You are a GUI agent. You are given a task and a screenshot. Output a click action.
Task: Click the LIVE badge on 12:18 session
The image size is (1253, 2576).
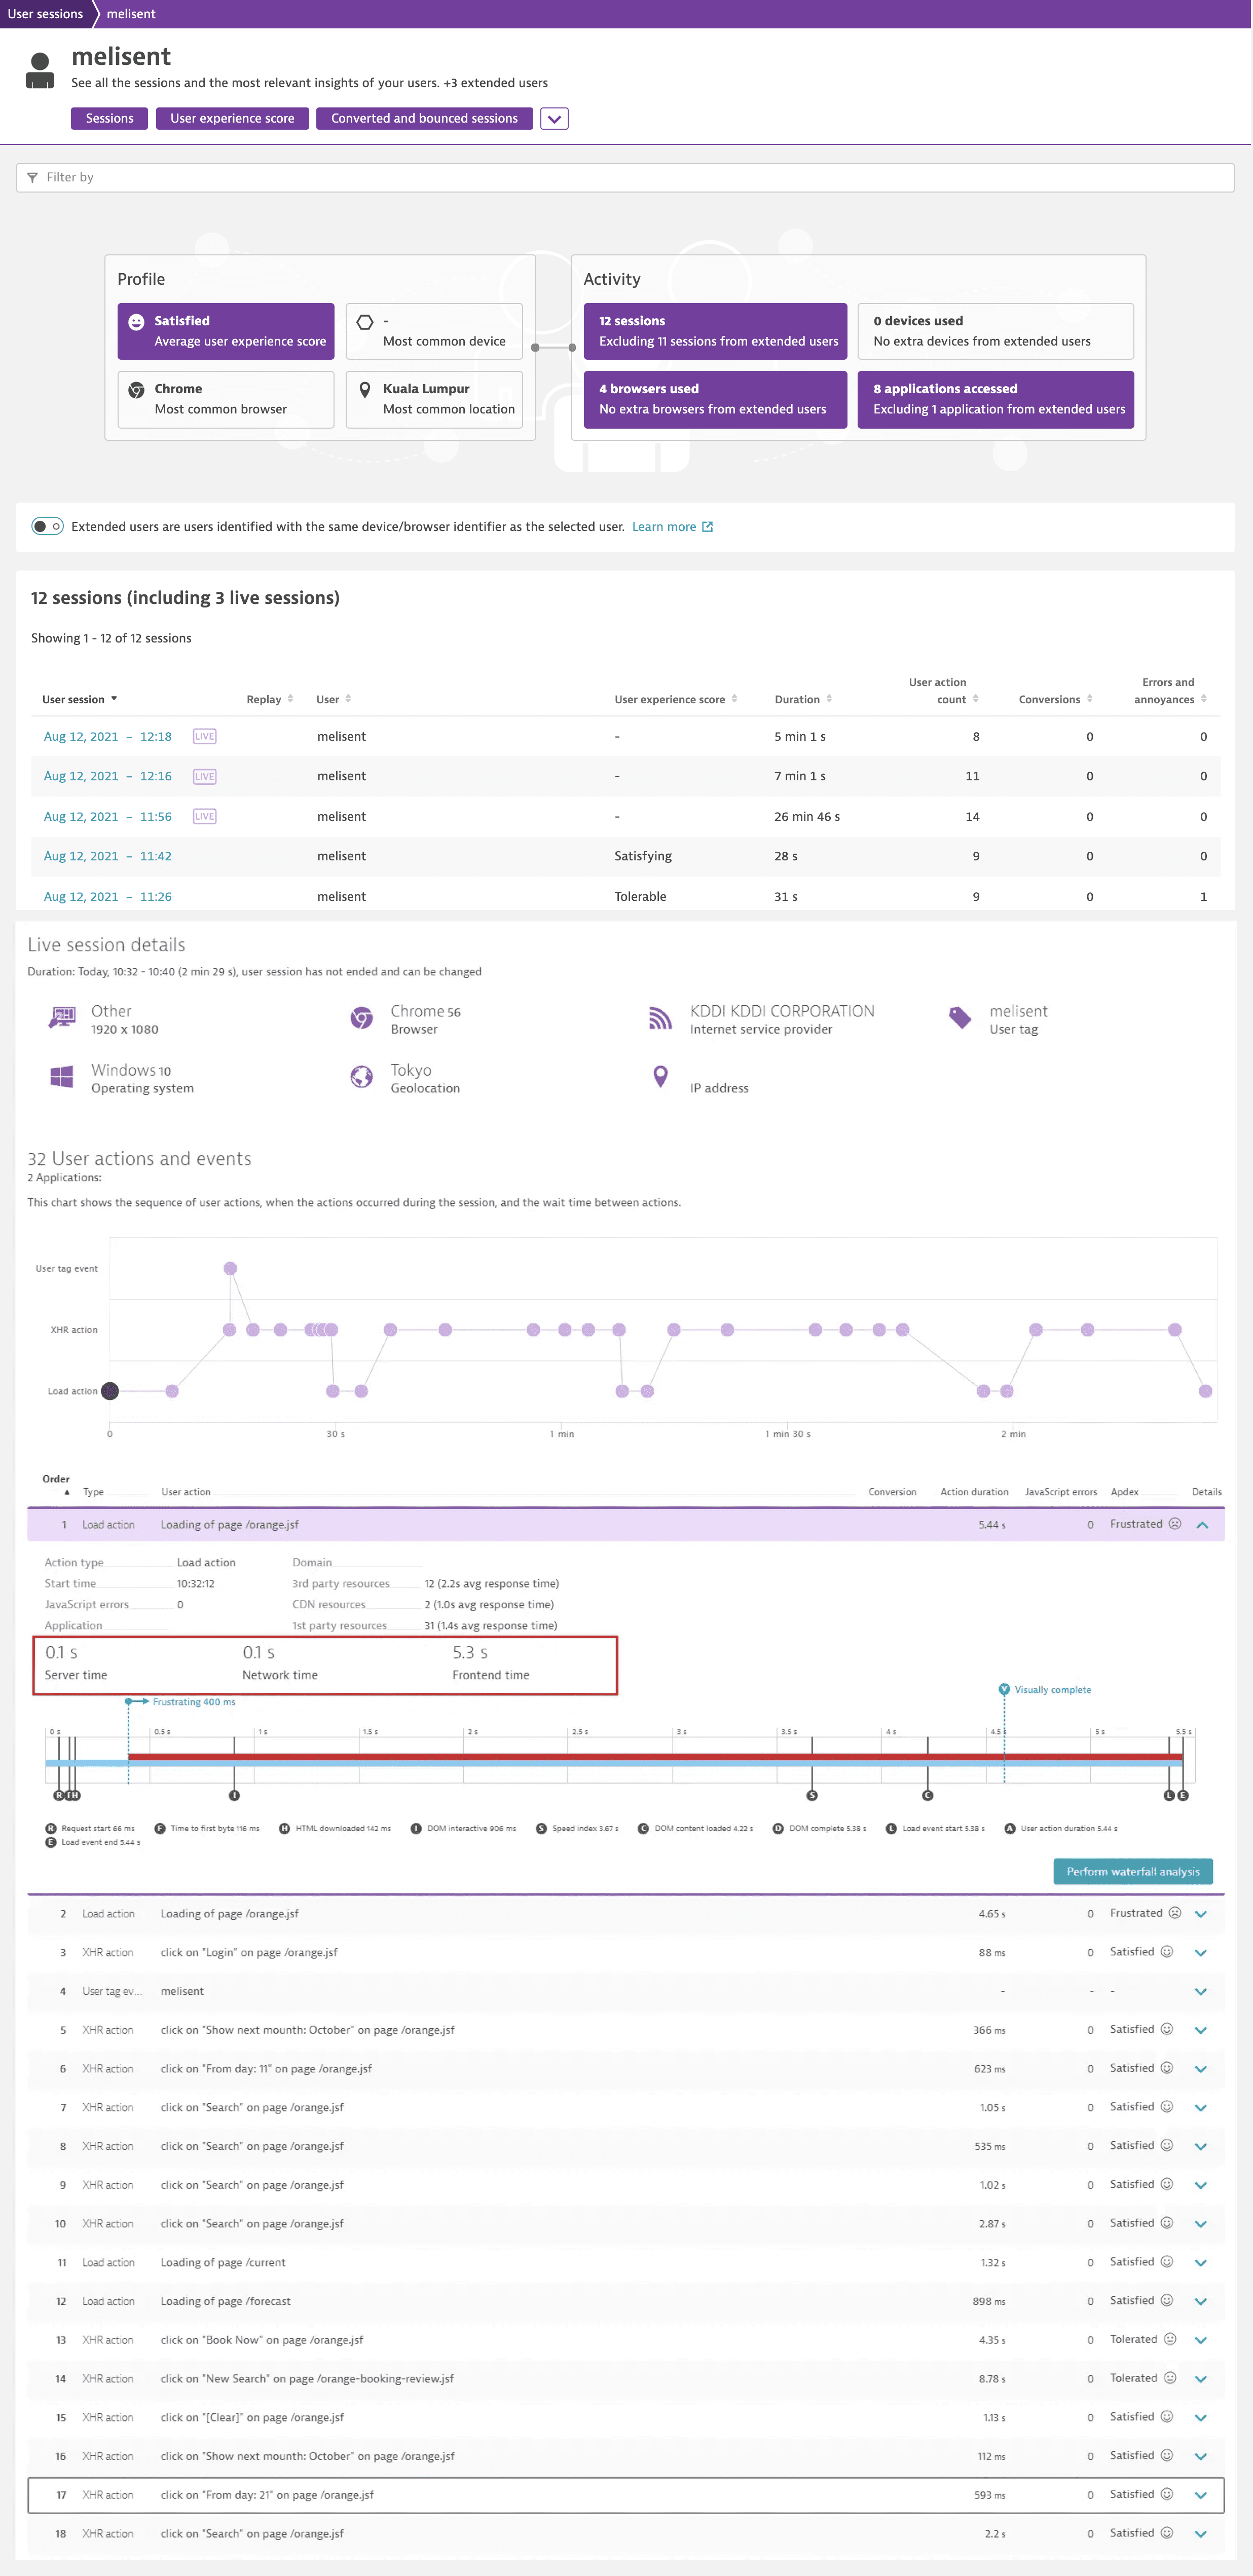pos(204,736)
